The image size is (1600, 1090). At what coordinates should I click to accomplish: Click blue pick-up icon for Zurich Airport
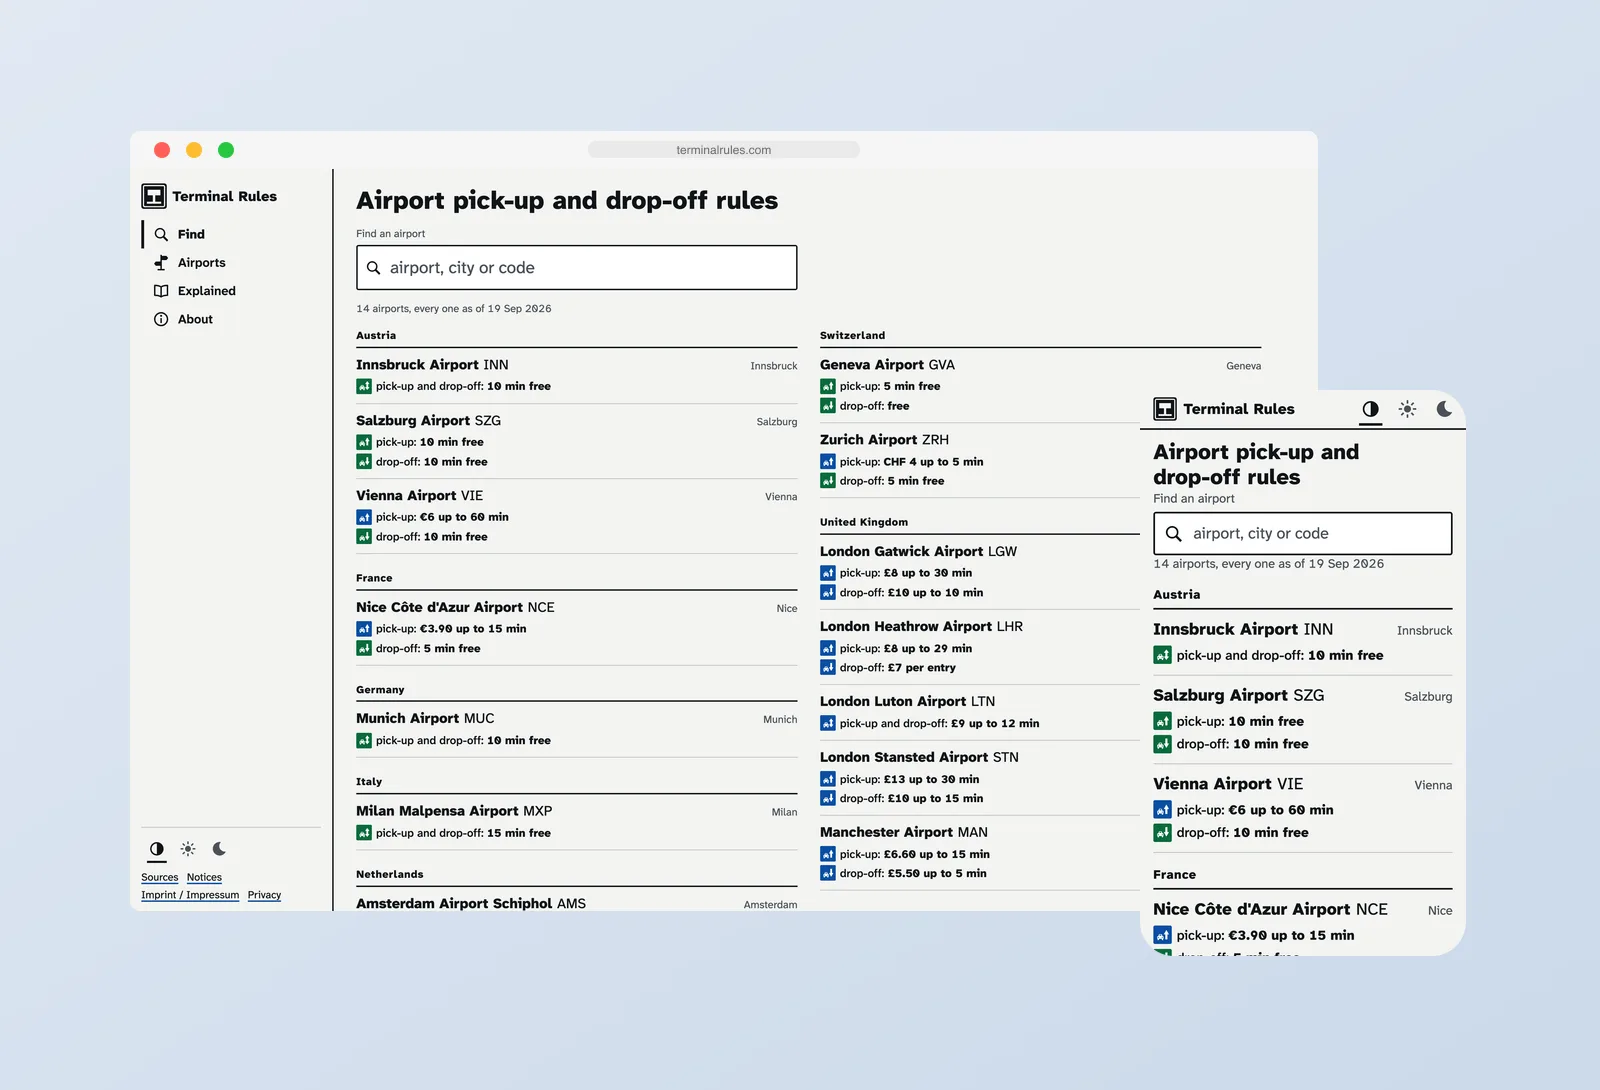pos(828,462)
